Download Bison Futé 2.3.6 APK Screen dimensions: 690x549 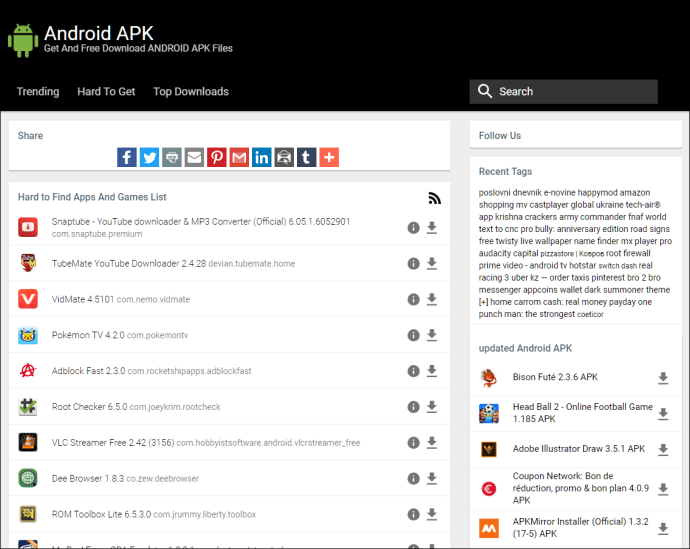663,377
